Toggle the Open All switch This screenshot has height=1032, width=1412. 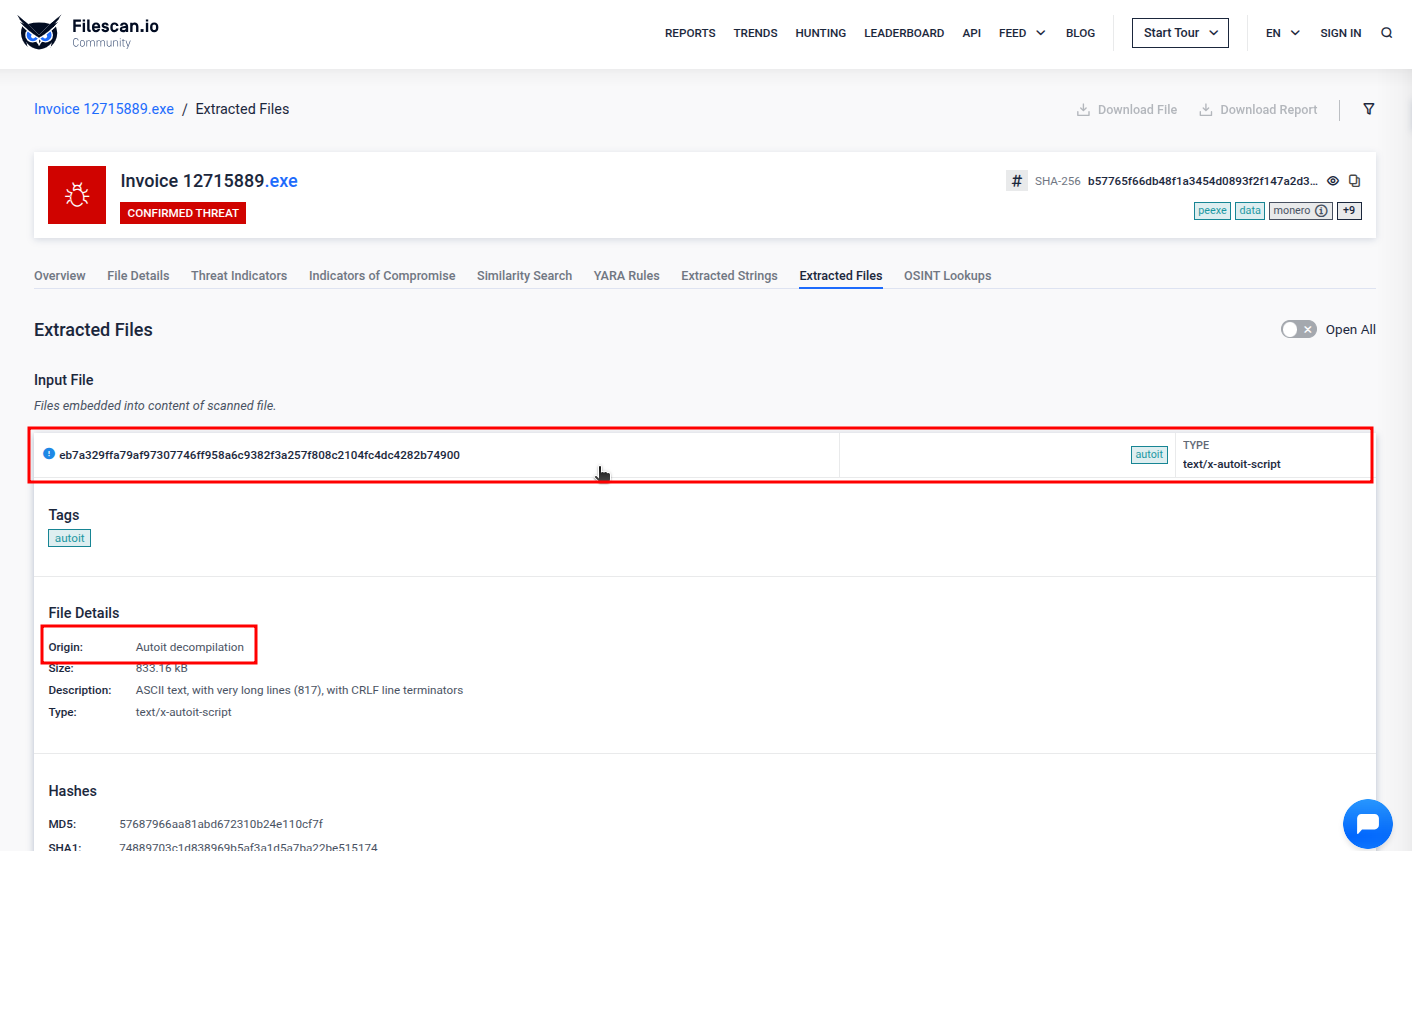click(x=1298, y=330)
